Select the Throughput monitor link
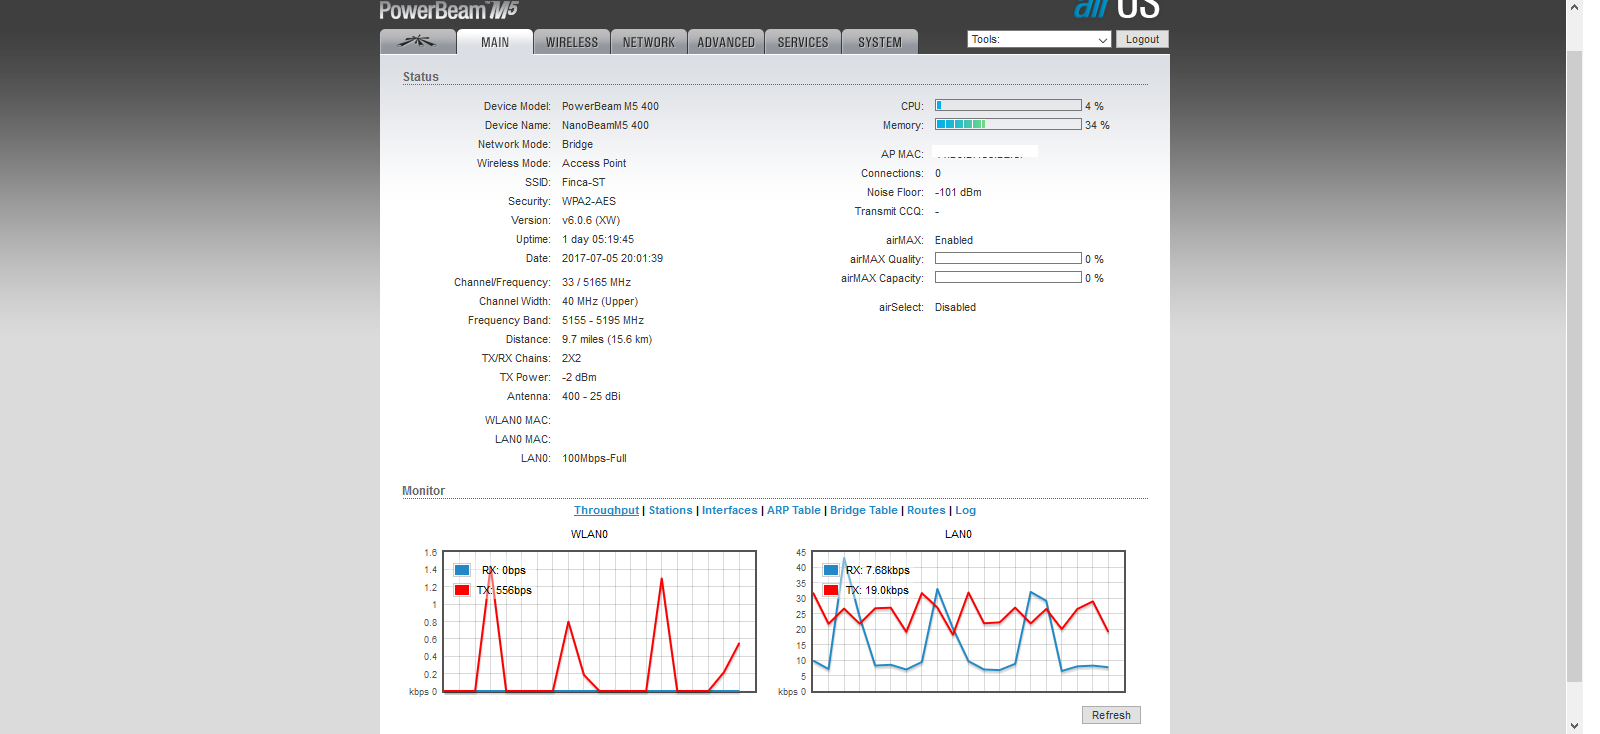The width and height of the screenshot is (1600, 734). (x=606, y=510)
